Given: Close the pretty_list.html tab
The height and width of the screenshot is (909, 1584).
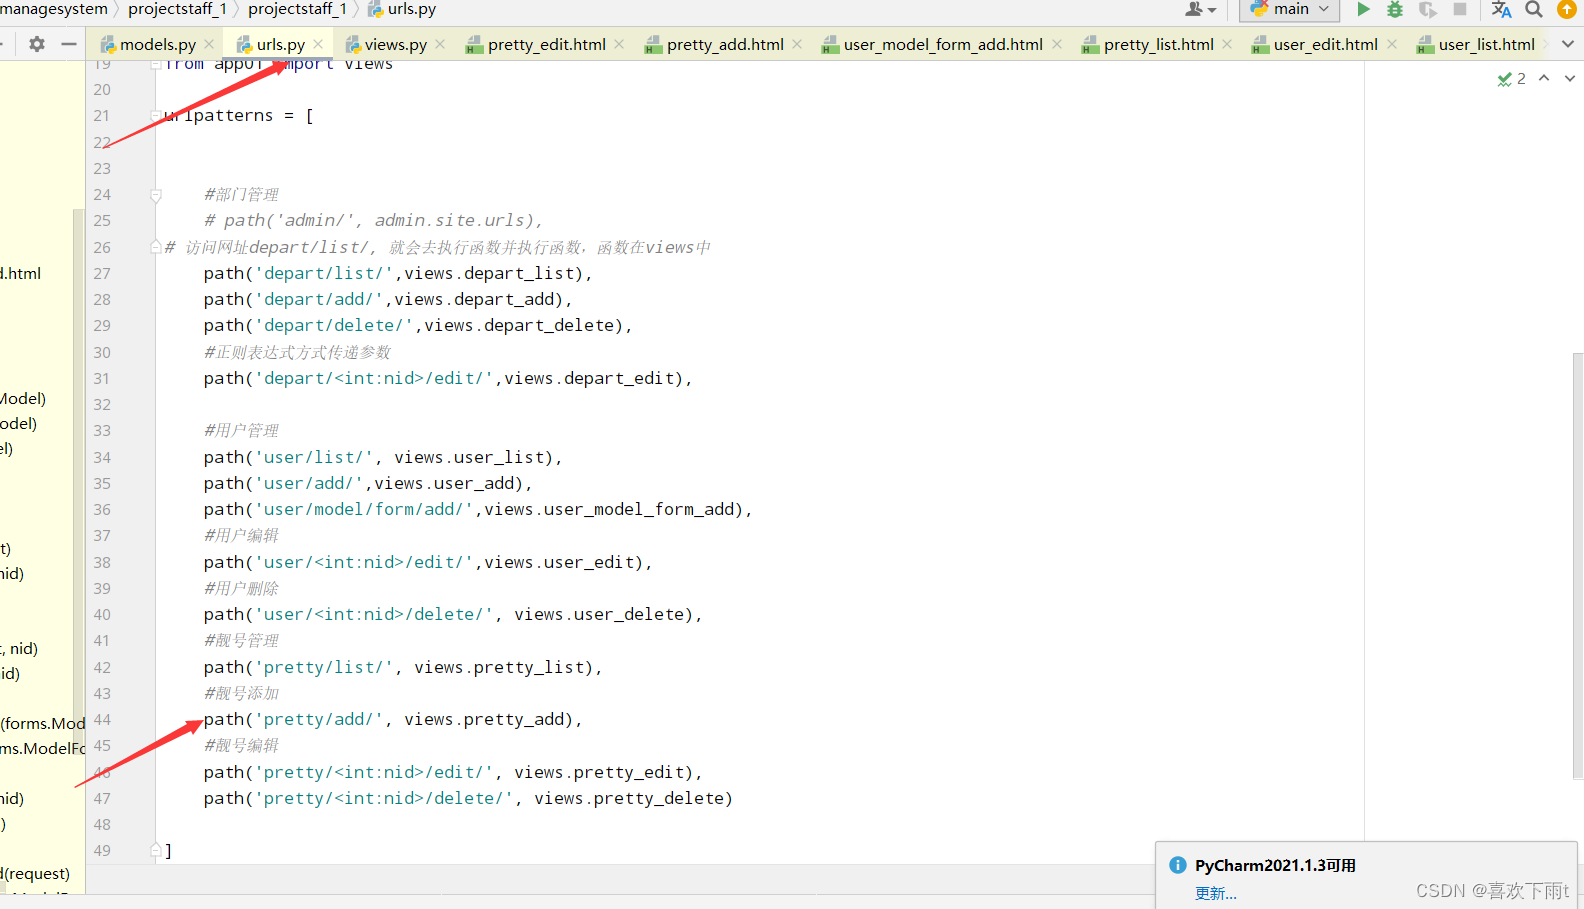Looking at the screenshot, I should coord(1227,44).
